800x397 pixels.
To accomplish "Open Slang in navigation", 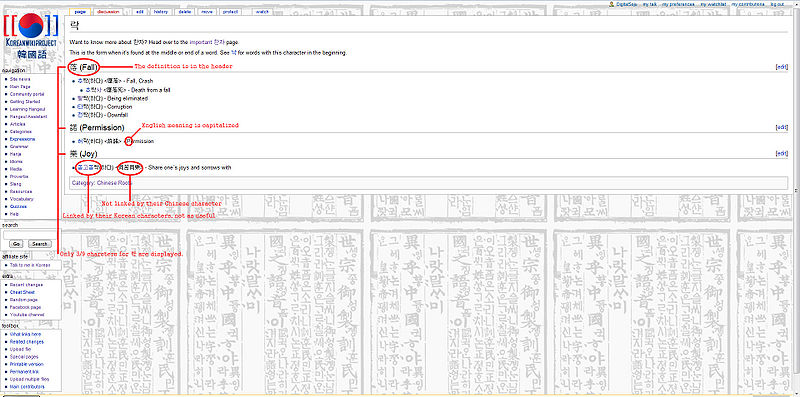I will point(15,184).
